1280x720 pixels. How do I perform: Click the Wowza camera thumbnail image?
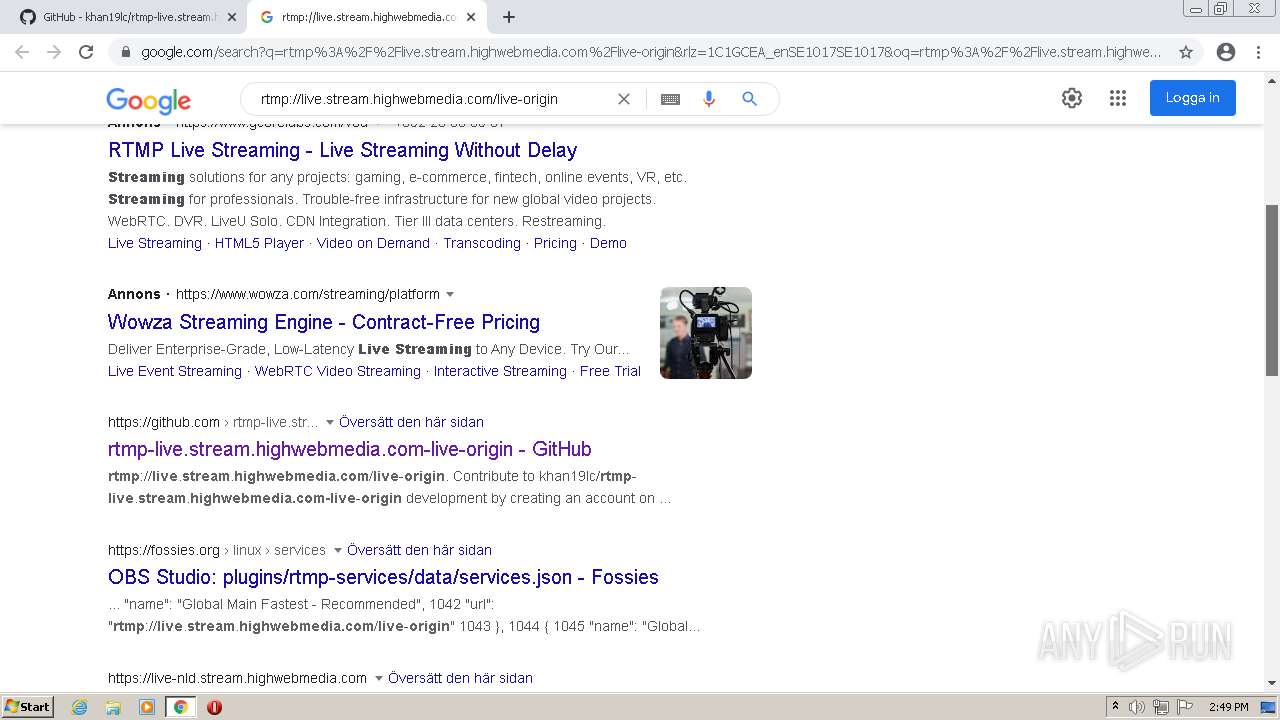[x=706, y=333]
